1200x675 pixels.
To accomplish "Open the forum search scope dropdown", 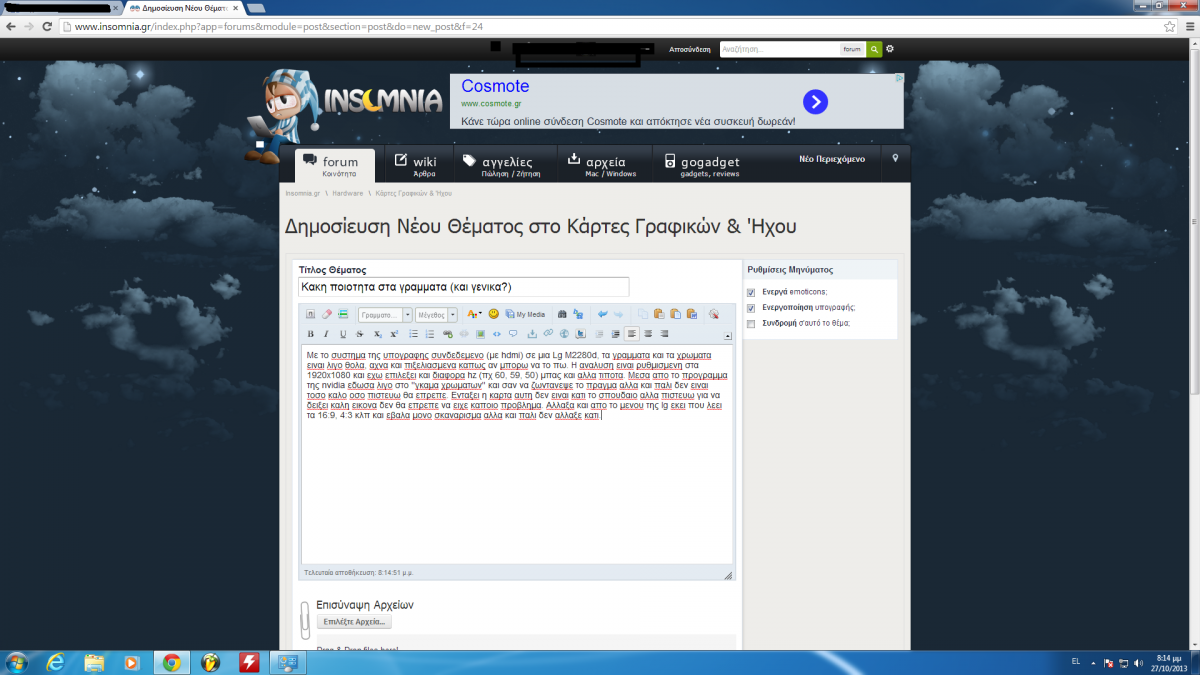I will [x=851, y=49].
